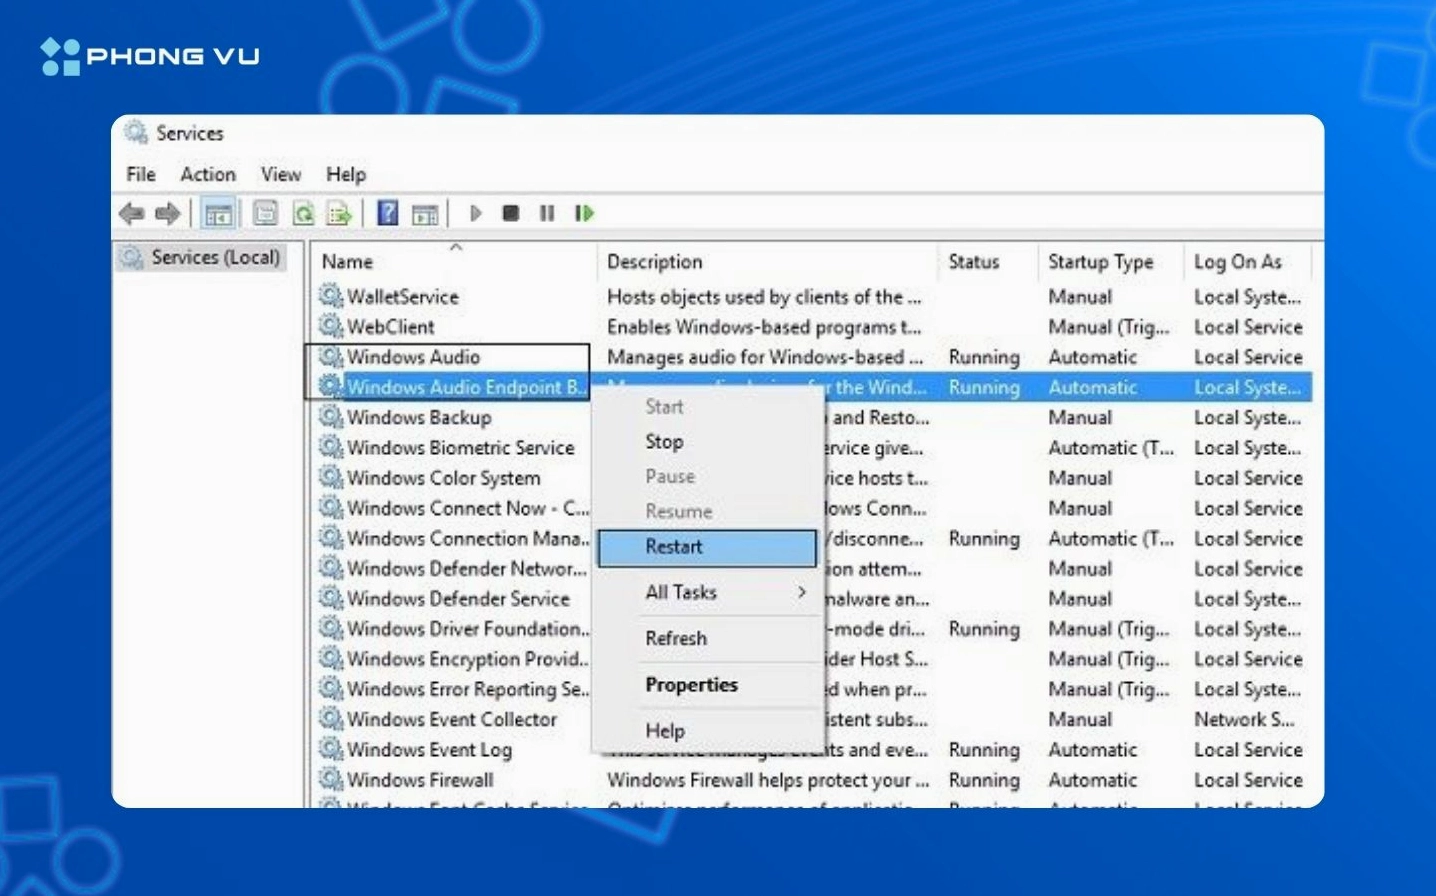Click the Start Service play icon
The image size is (1436, 896).
tap(476, 213)
